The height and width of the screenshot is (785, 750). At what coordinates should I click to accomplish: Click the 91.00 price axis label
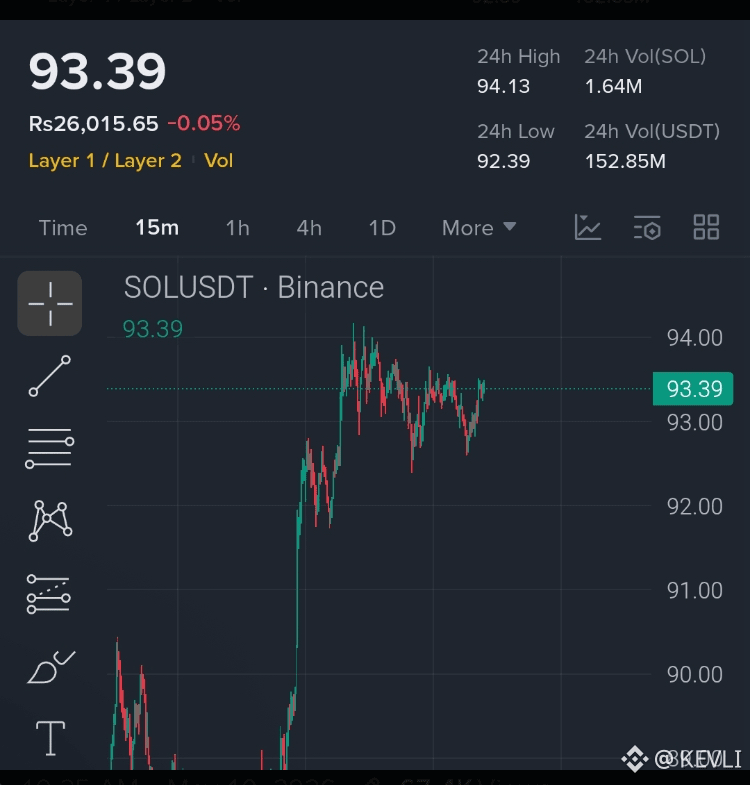pyautogui.click(x=694, y=591)
